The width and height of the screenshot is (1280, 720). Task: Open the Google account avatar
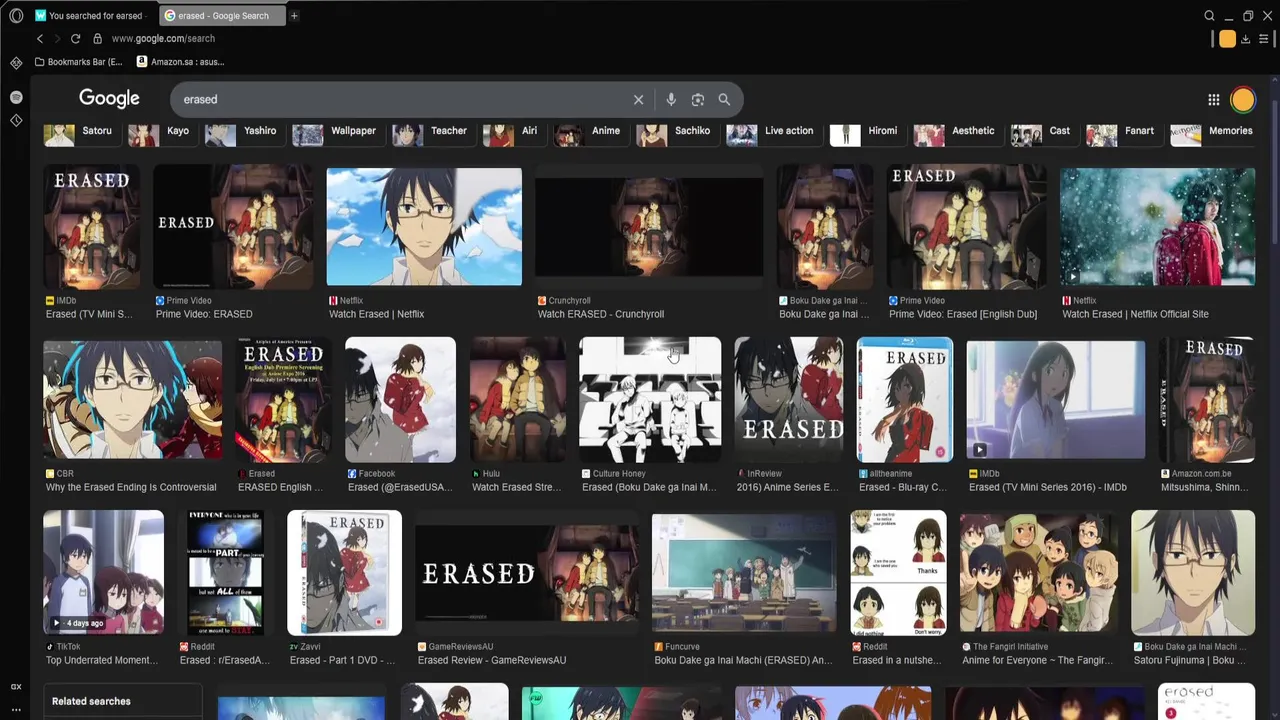pyautogui.click(x=1243, y=99)
